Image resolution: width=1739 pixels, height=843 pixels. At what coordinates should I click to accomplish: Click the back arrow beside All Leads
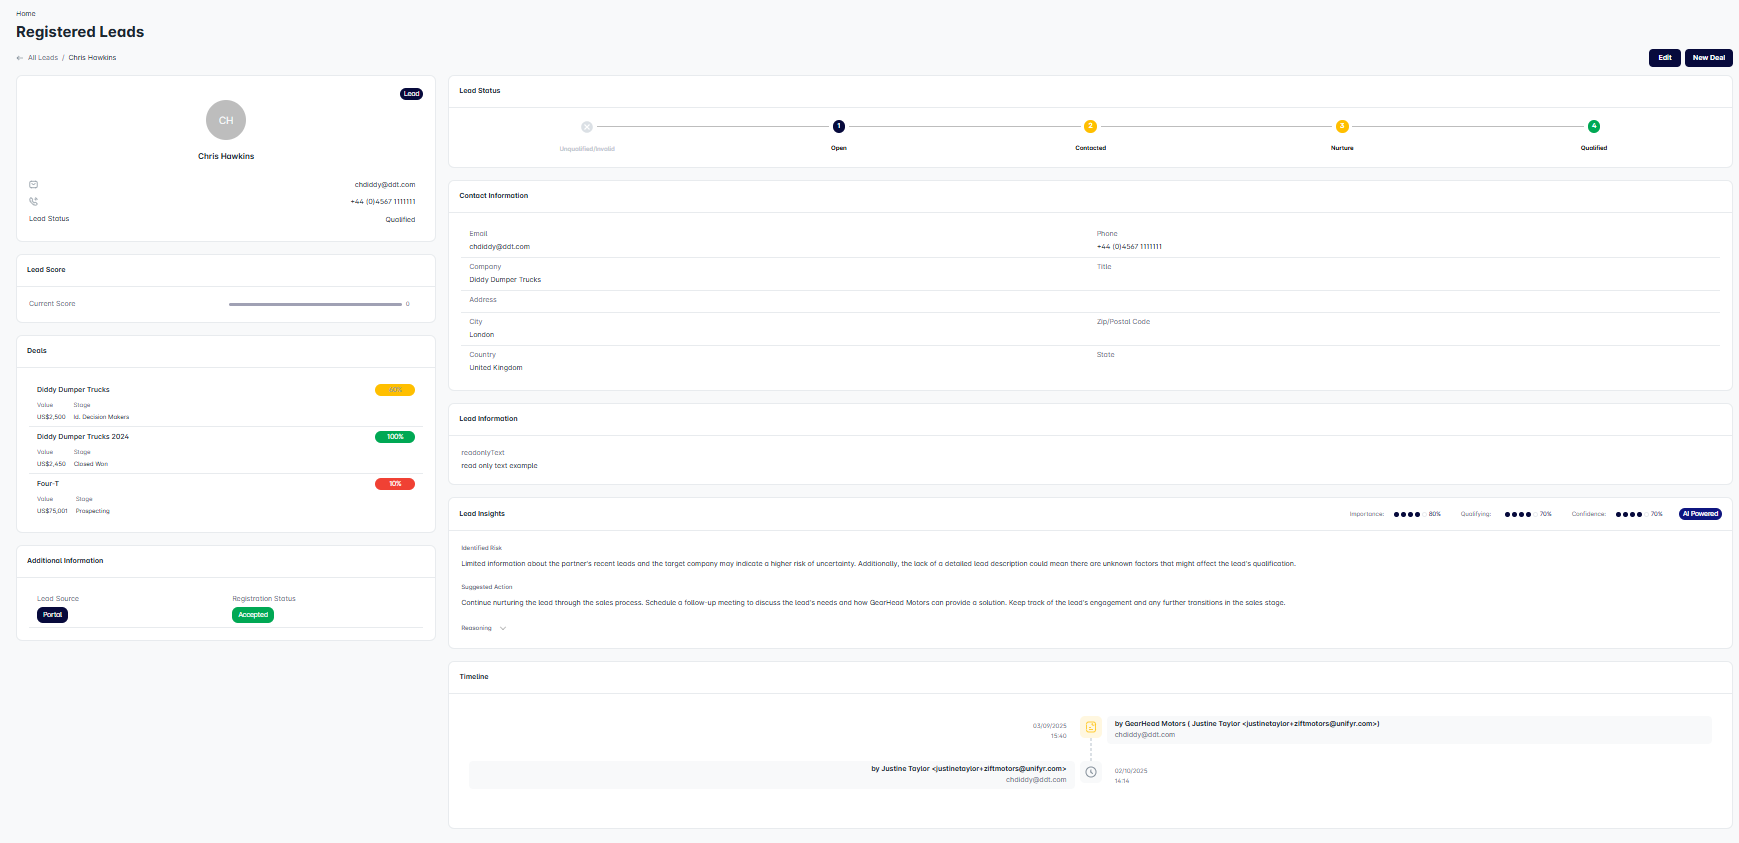point(20,58)
